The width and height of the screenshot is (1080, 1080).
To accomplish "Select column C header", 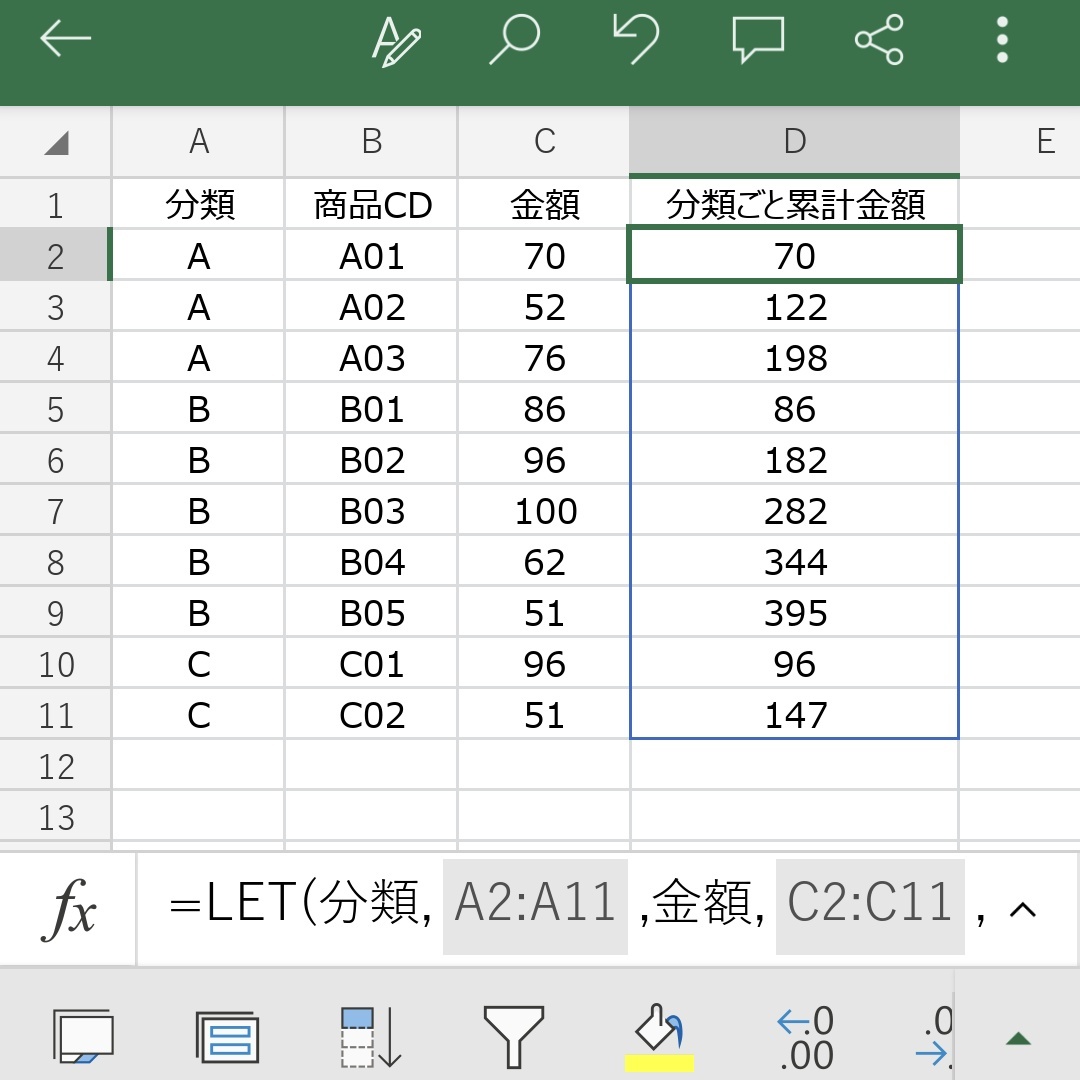I will click(x=544, y=141).
